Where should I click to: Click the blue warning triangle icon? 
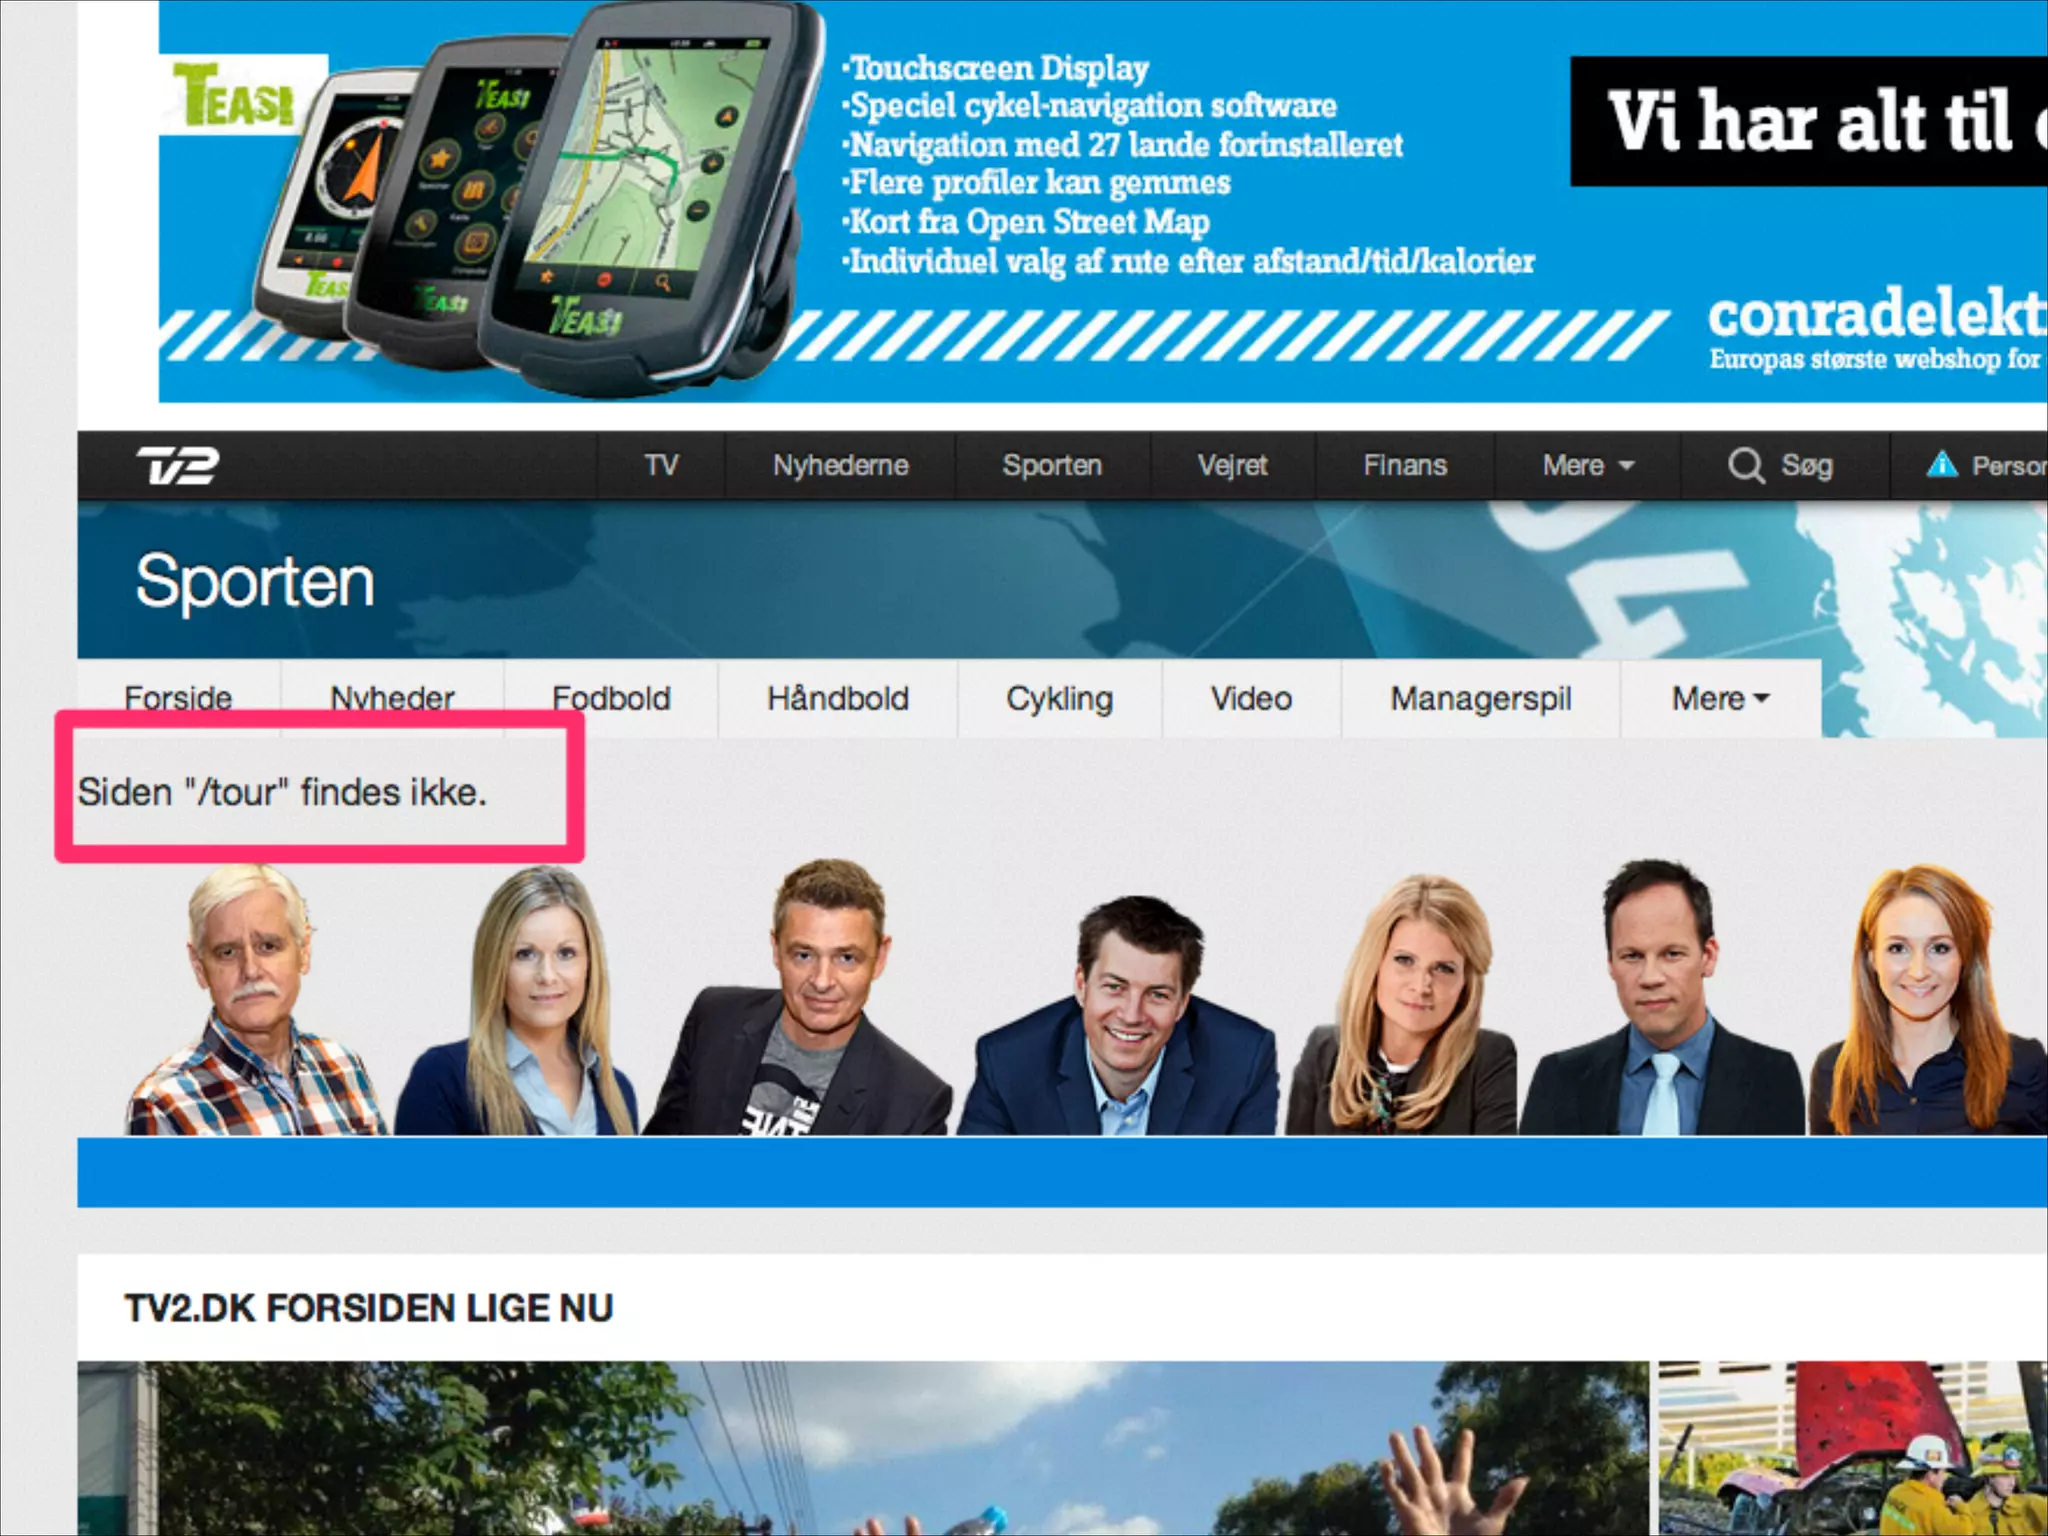(x=1941, y=465)
